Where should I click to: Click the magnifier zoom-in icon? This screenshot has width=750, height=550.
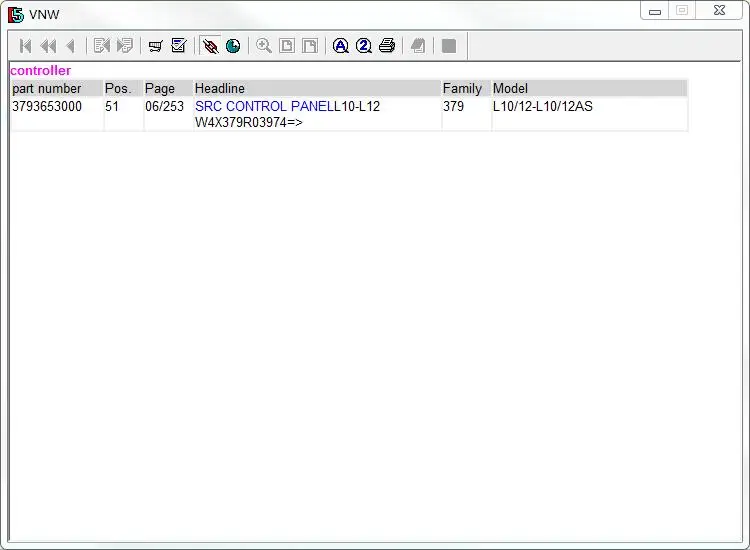(x=264, y=46)
